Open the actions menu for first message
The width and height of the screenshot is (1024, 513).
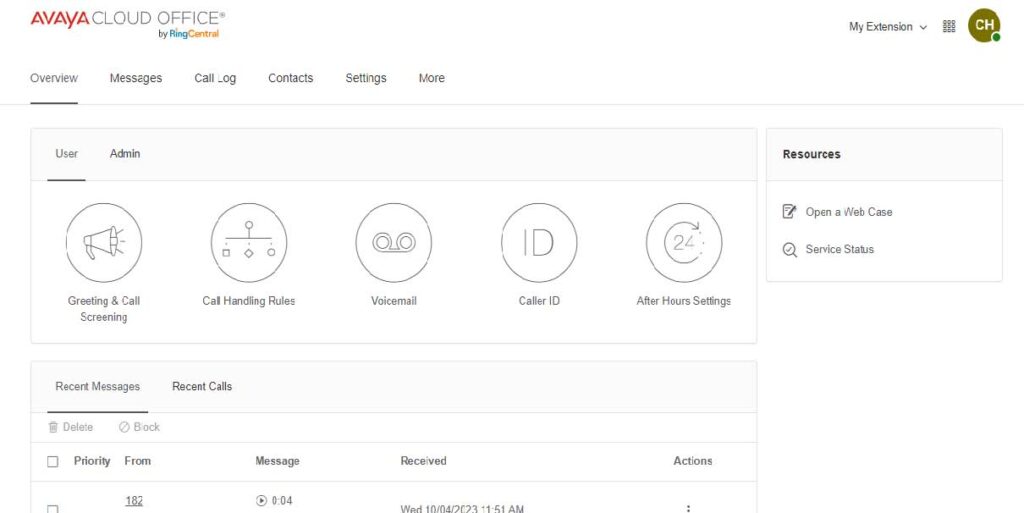(x=688, y=508)
